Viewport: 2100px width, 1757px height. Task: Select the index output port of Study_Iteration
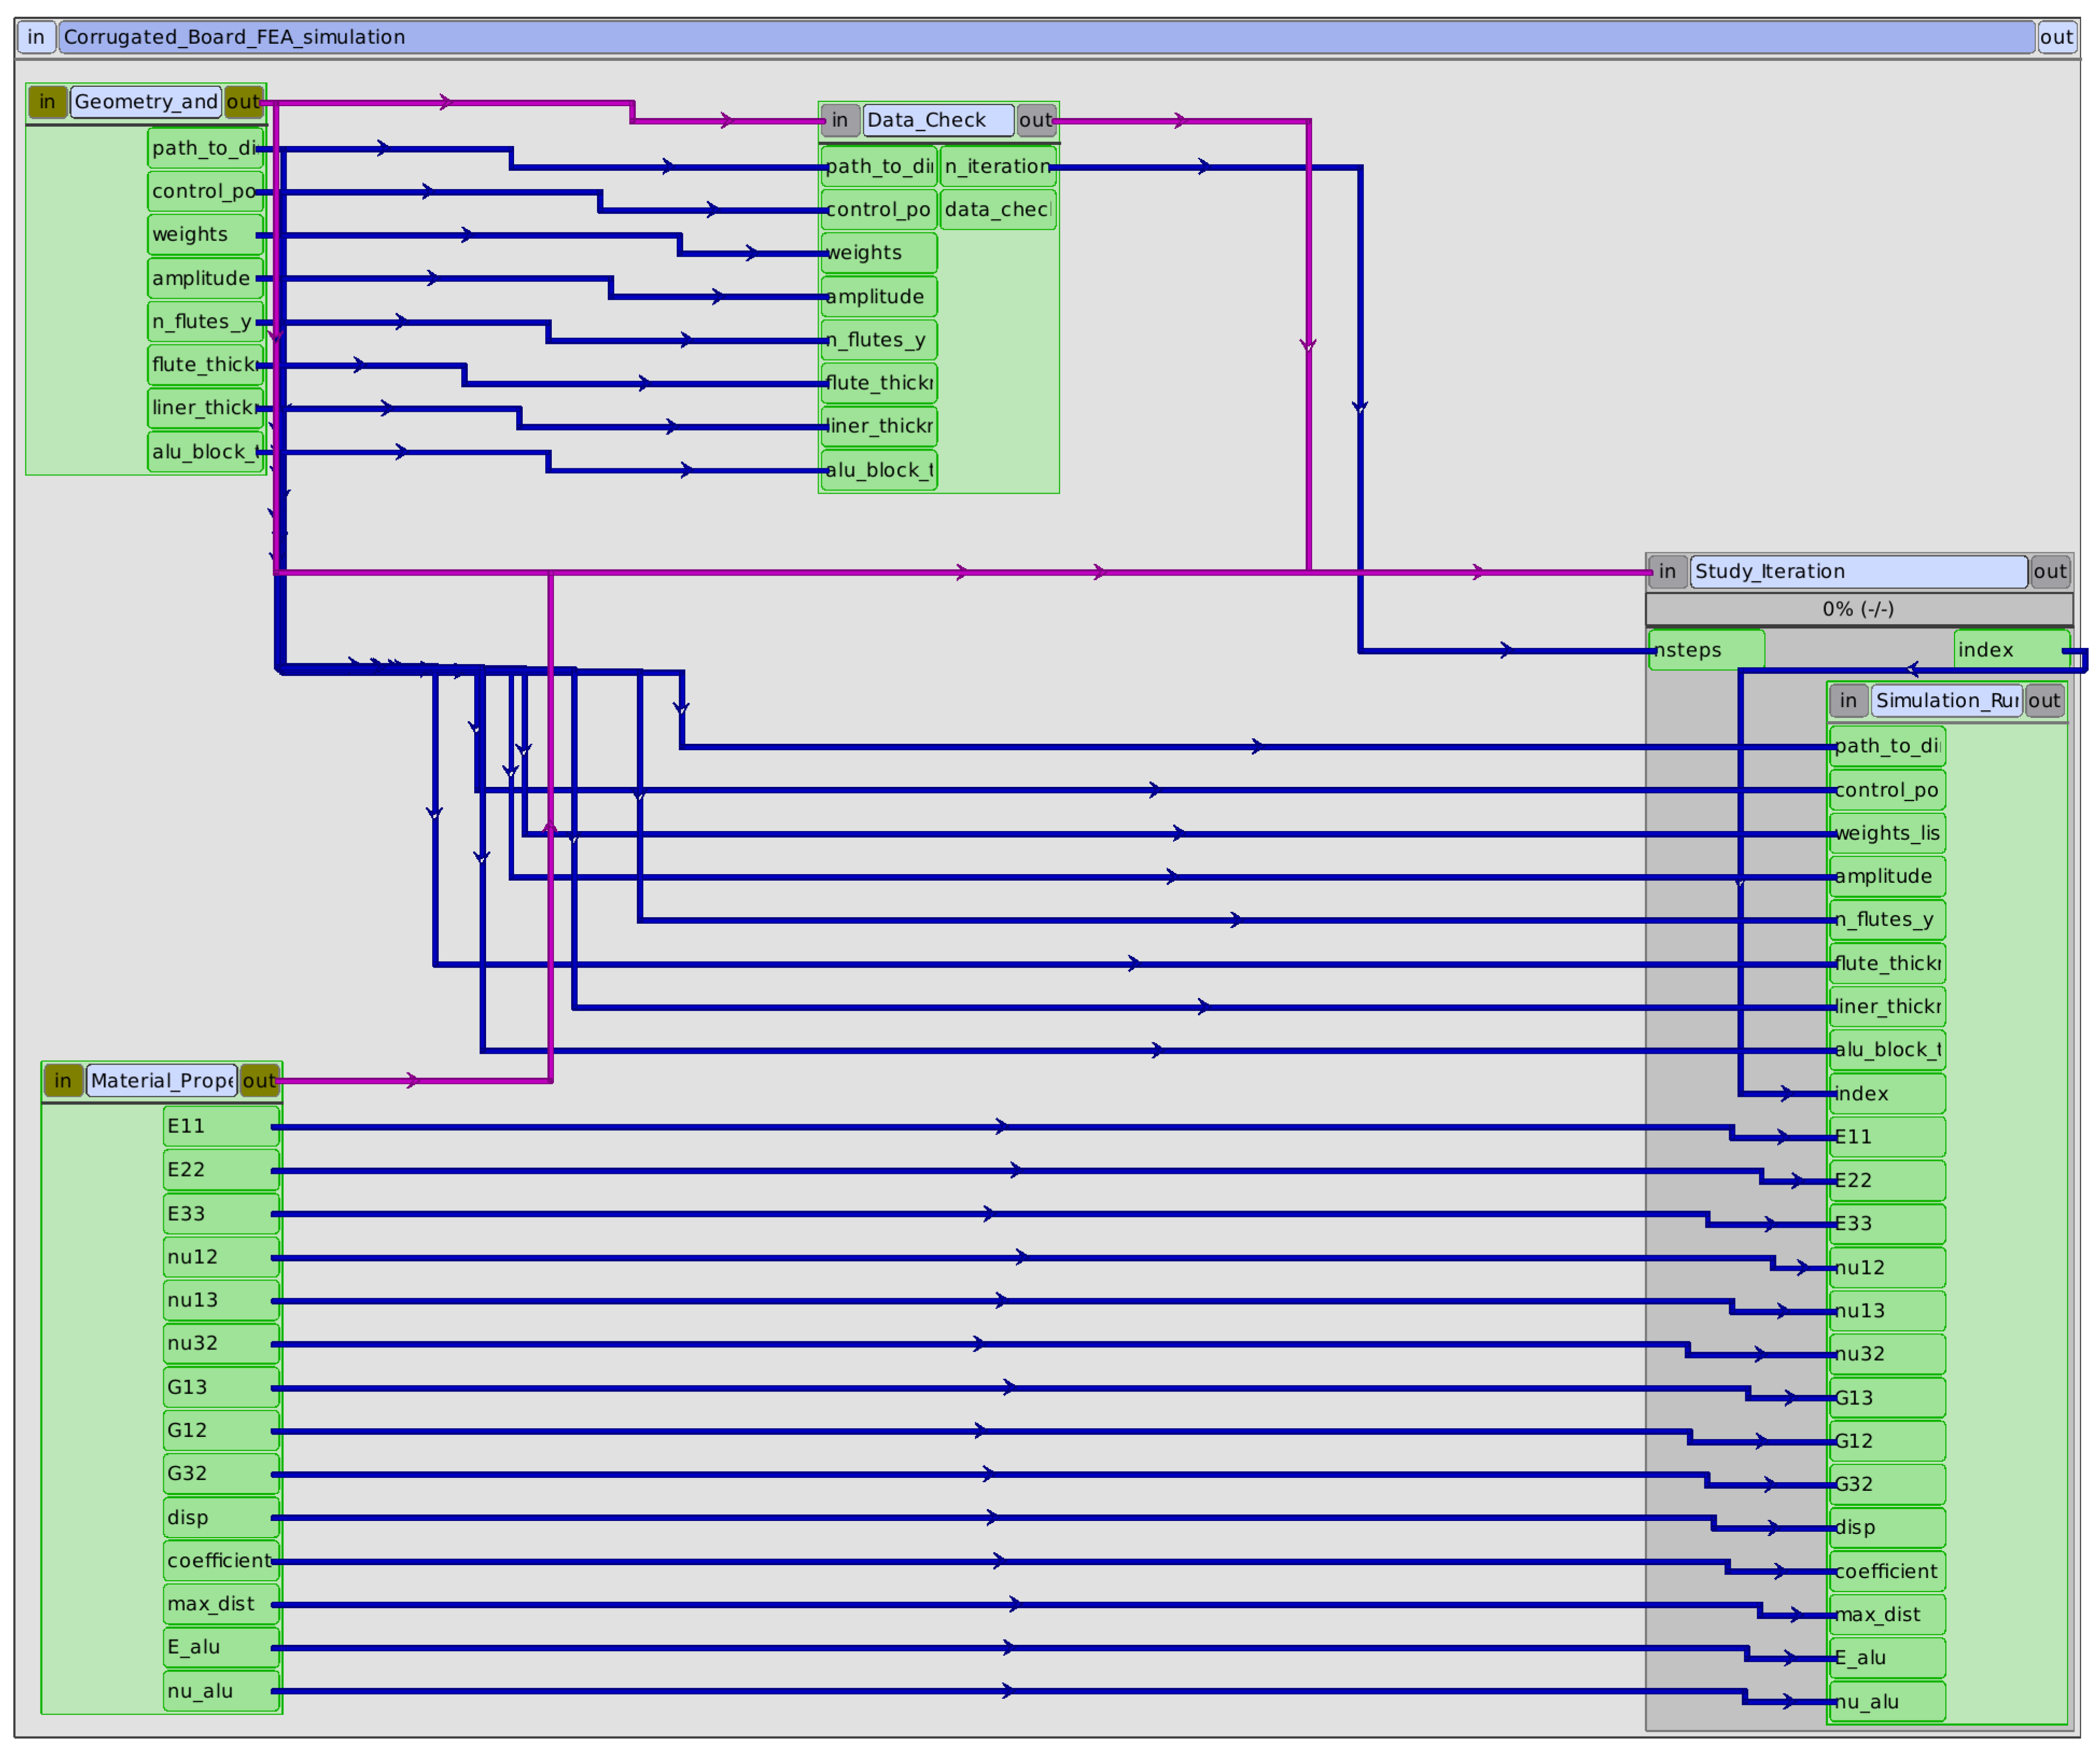tap(2011, 650)
